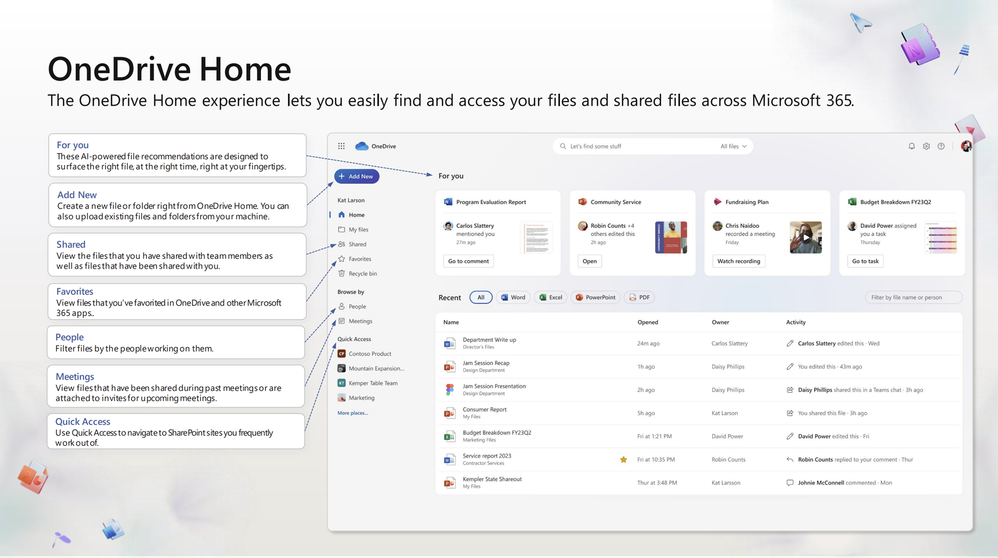Image resolution: width=998 pixels, height=558 pixels.
Task: Open the notifications bell icon
Action: 911,146
